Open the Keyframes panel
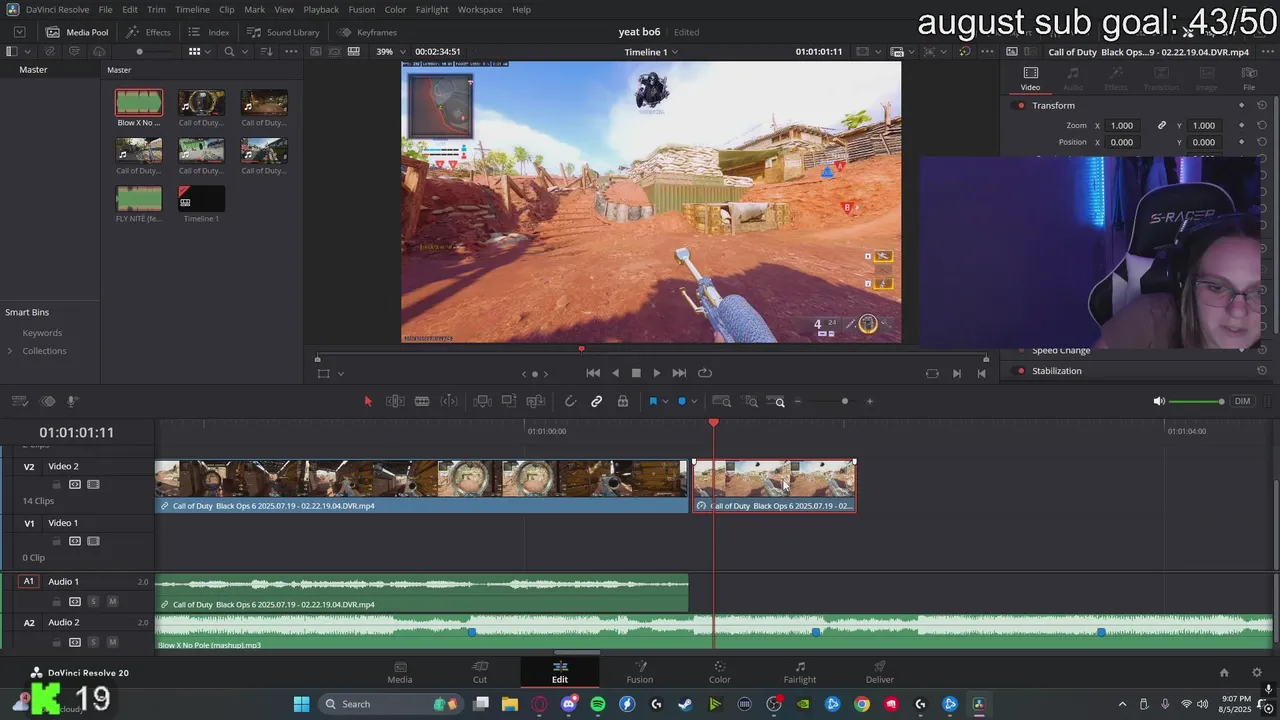The height and width of the screenshot is (720, 1280). [367, 32]
